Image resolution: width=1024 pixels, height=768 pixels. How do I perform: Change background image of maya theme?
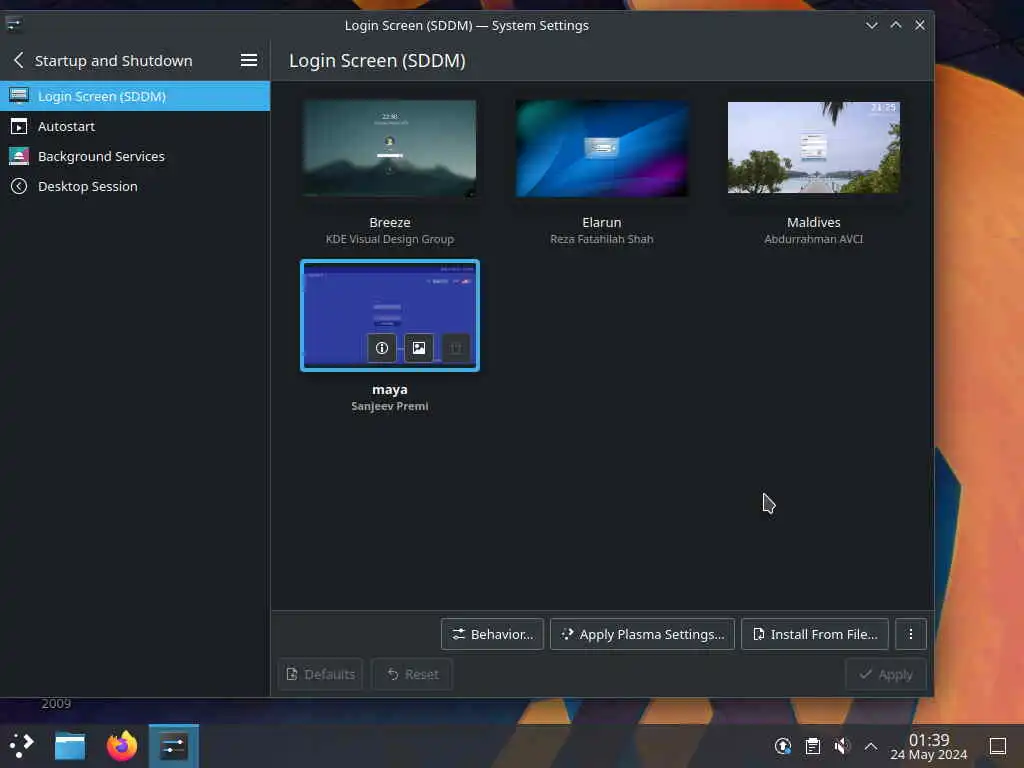click(x=419, y=348)
